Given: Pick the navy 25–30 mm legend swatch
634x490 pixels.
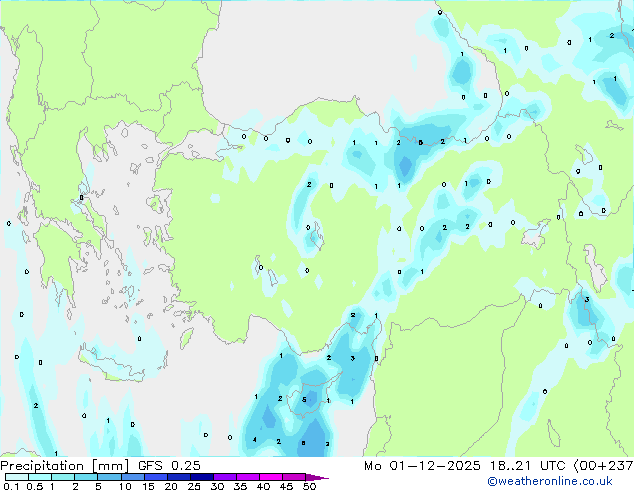Looking at the screenshot, I should point(201,477).
